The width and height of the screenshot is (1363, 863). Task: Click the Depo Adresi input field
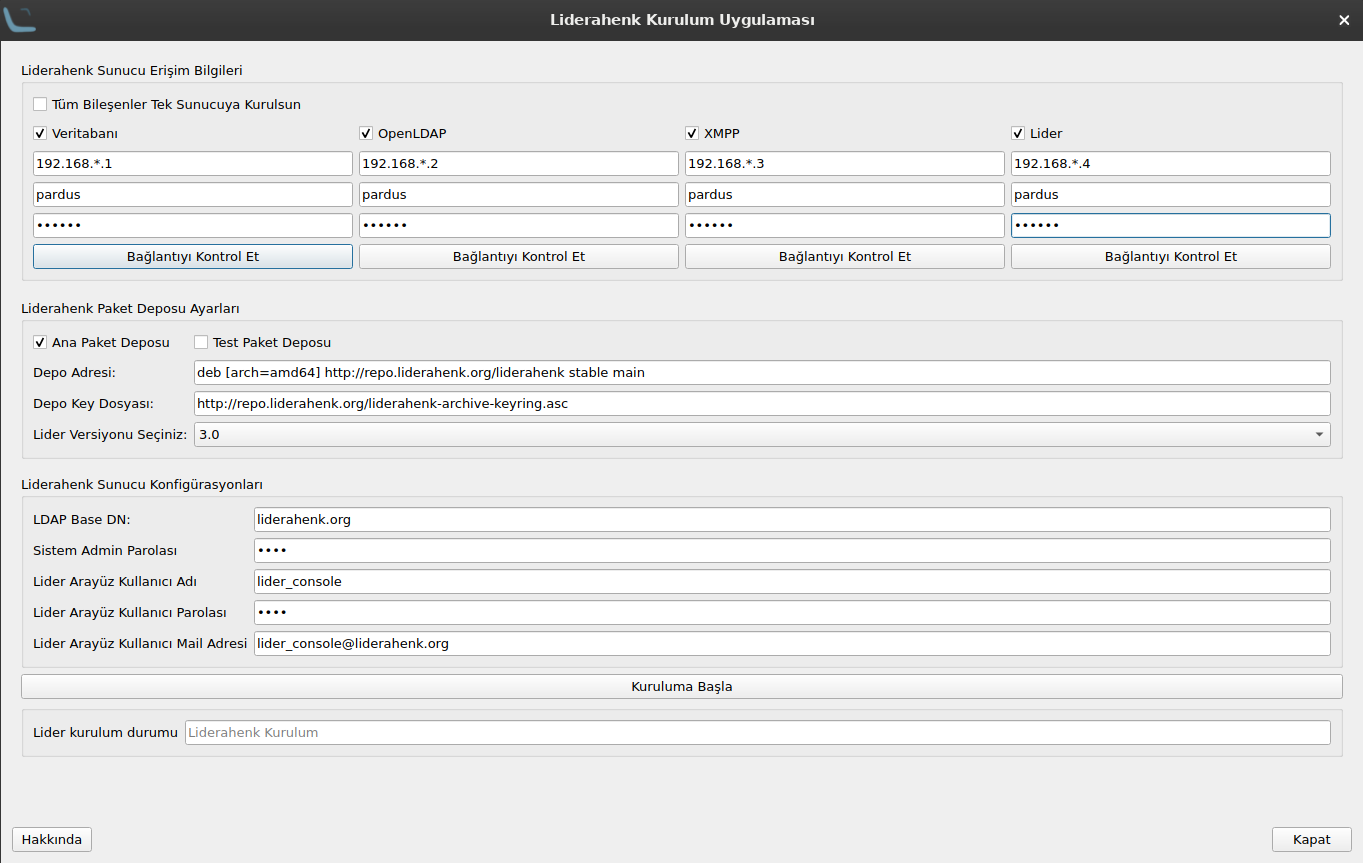[762, 373]
